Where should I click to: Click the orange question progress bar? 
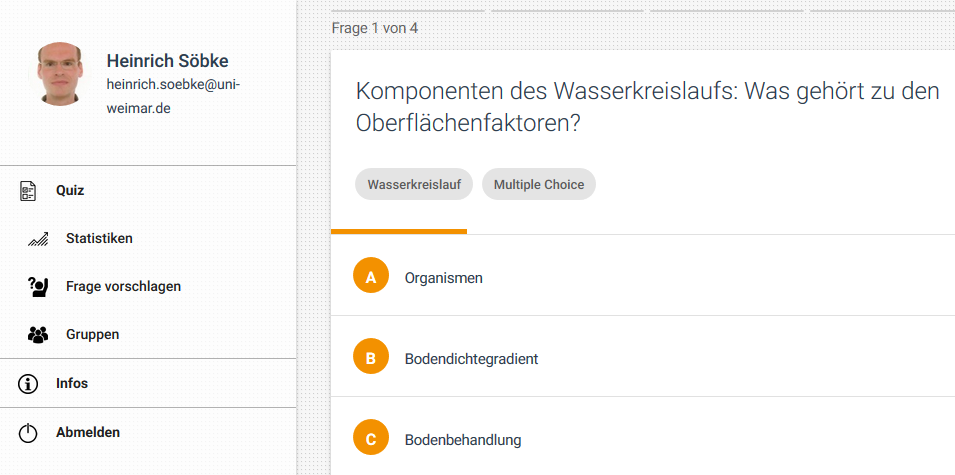[x=399, y=232]
